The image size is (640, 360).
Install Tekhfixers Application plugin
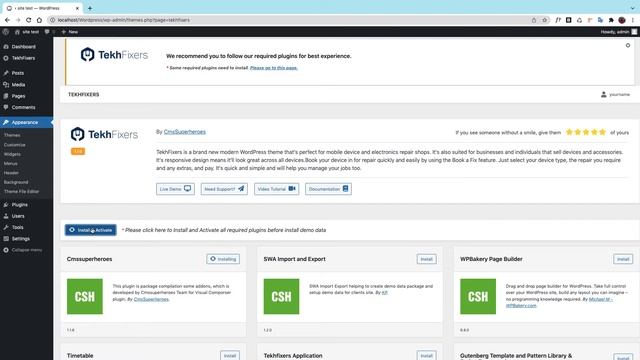click(x=427, y=356)
